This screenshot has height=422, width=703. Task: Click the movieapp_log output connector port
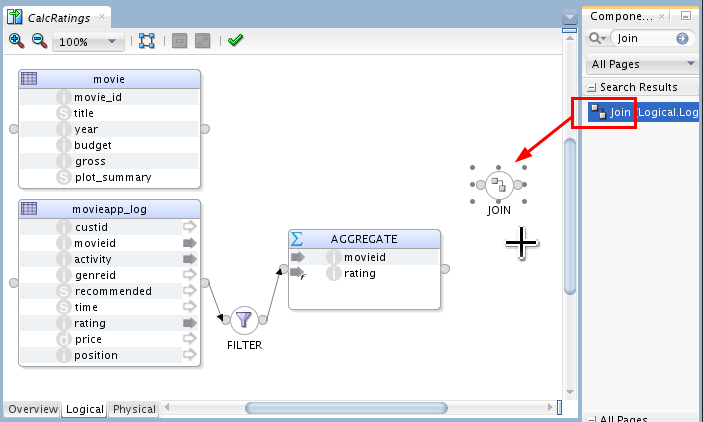click(205, 283)
